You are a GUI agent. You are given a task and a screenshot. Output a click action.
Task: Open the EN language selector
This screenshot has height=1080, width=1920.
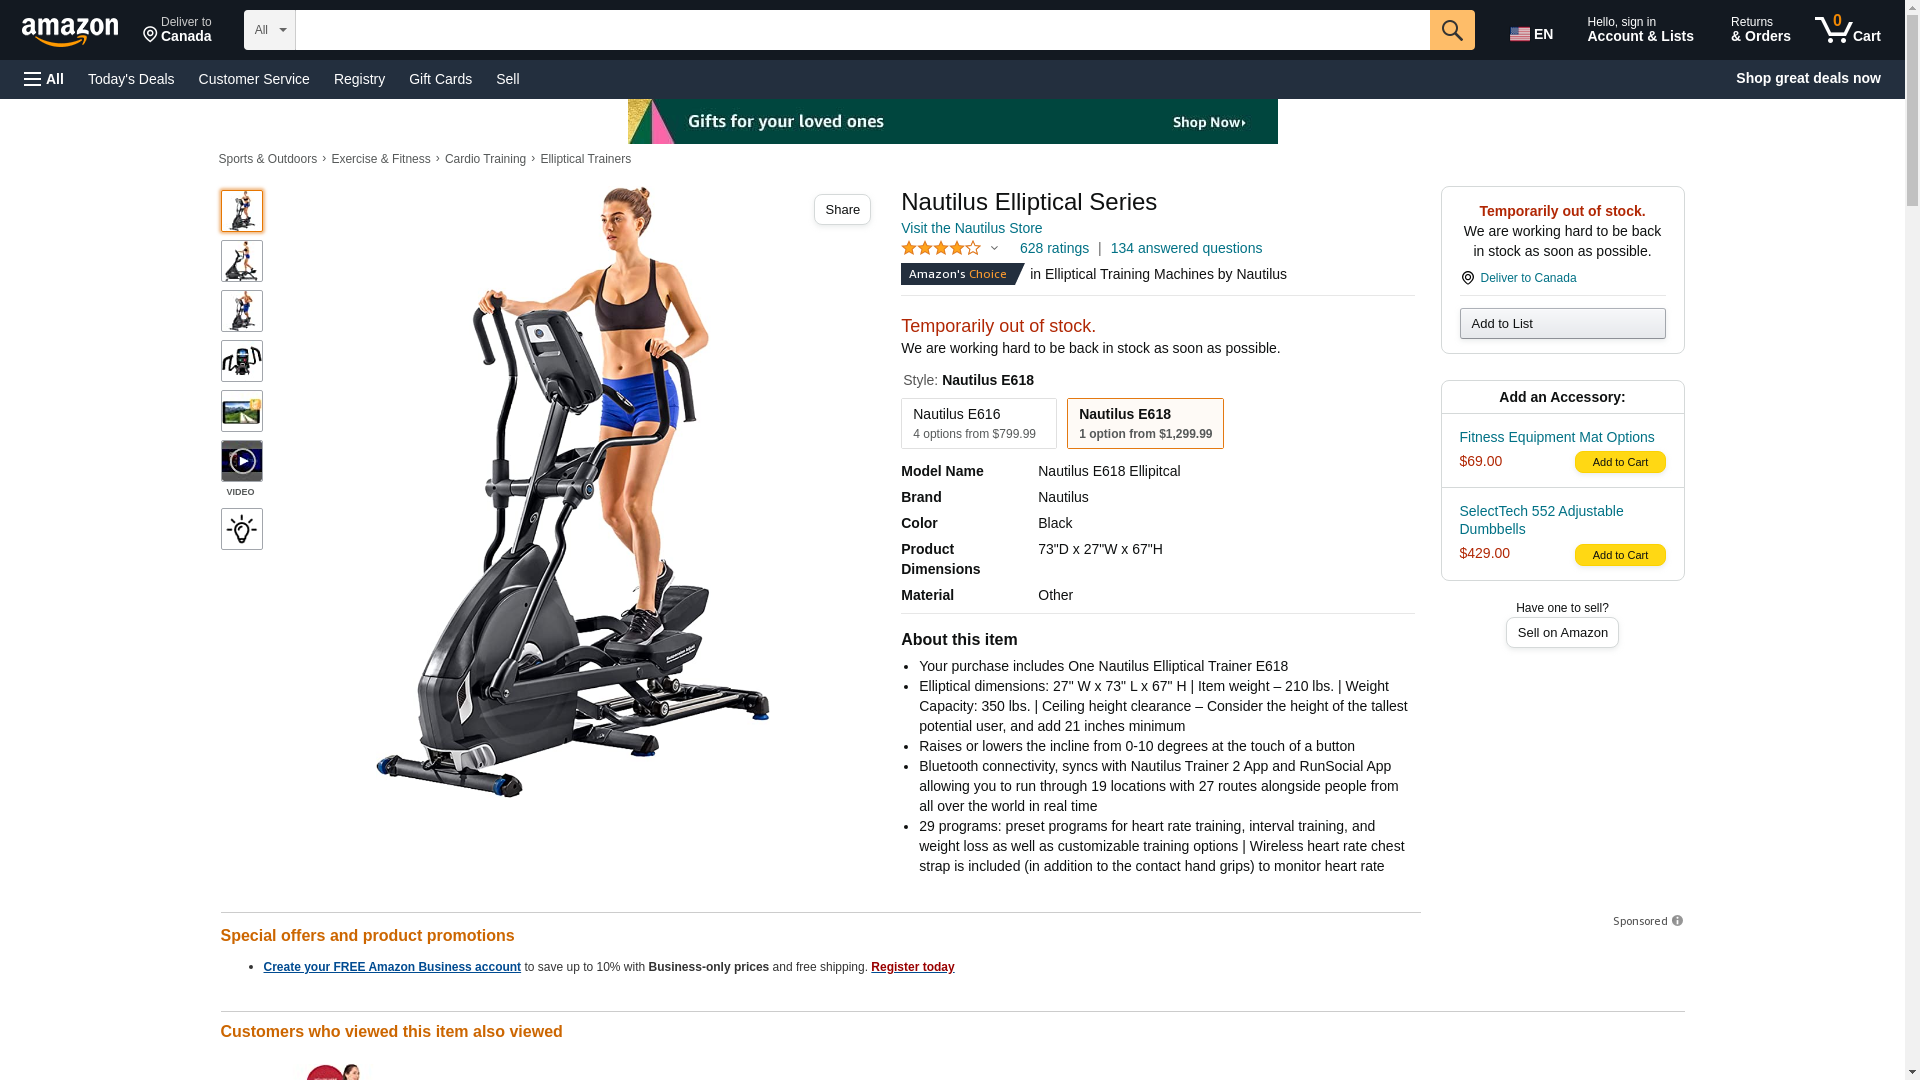pyautogui.click(x=1532, y=34)
